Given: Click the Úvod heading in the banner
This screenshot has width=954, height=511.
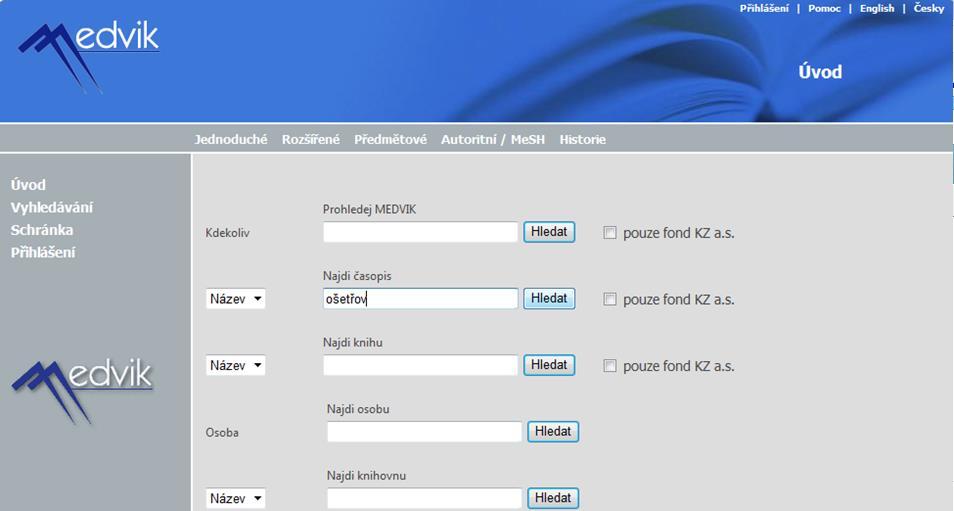Looking at the screenshot, I should point(820,72).
